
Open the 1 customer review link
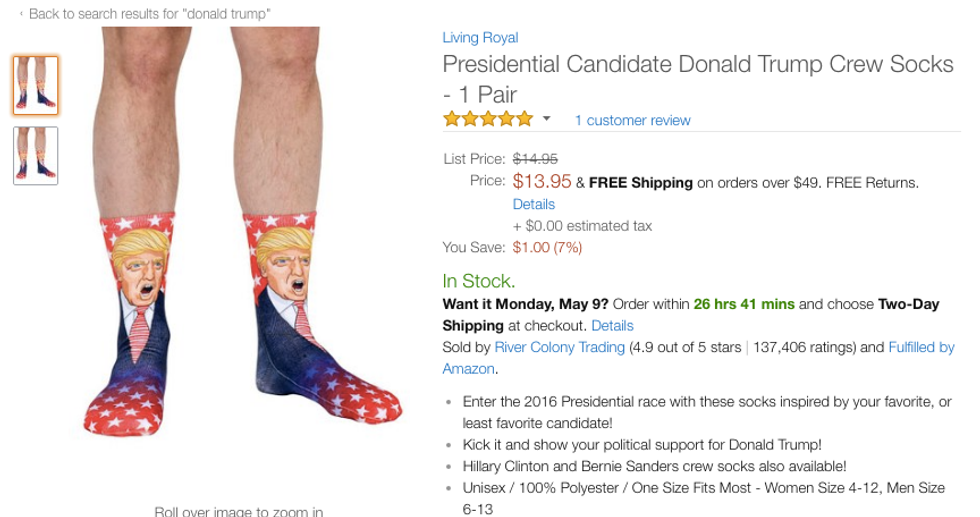coord(632,120)
